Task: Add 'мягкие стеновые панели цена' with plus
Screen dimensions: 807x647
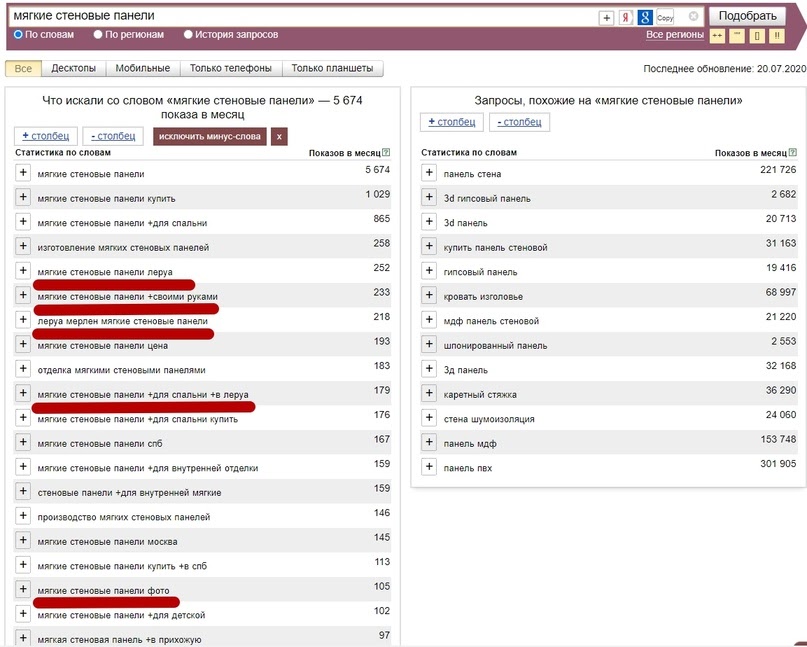Action: tap(23, 344)
